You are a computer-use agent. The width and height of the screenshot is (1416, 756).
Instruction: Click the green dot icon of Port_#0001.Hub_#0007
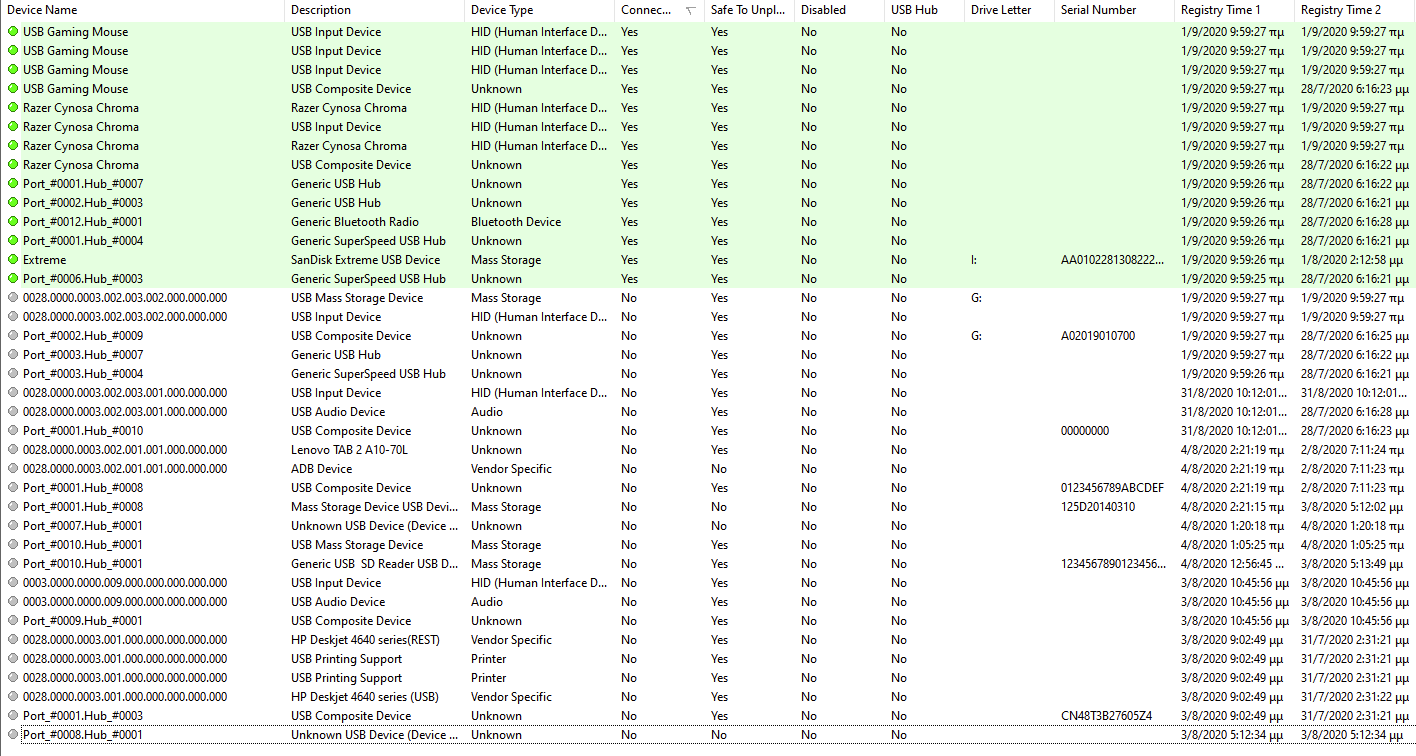(x=13, y=184)
